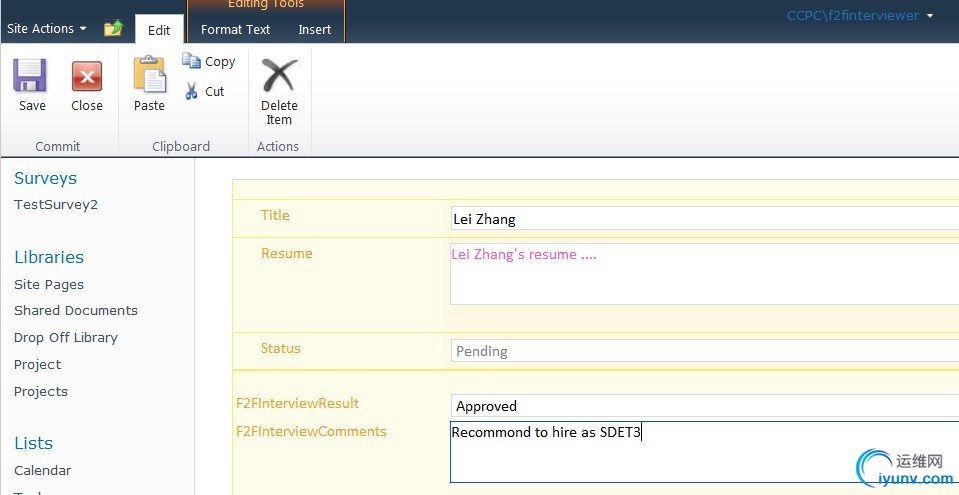Click the Title field containing Lei Zhang
The height and width of the screenshot is (495, 959).
click(705, 218)
